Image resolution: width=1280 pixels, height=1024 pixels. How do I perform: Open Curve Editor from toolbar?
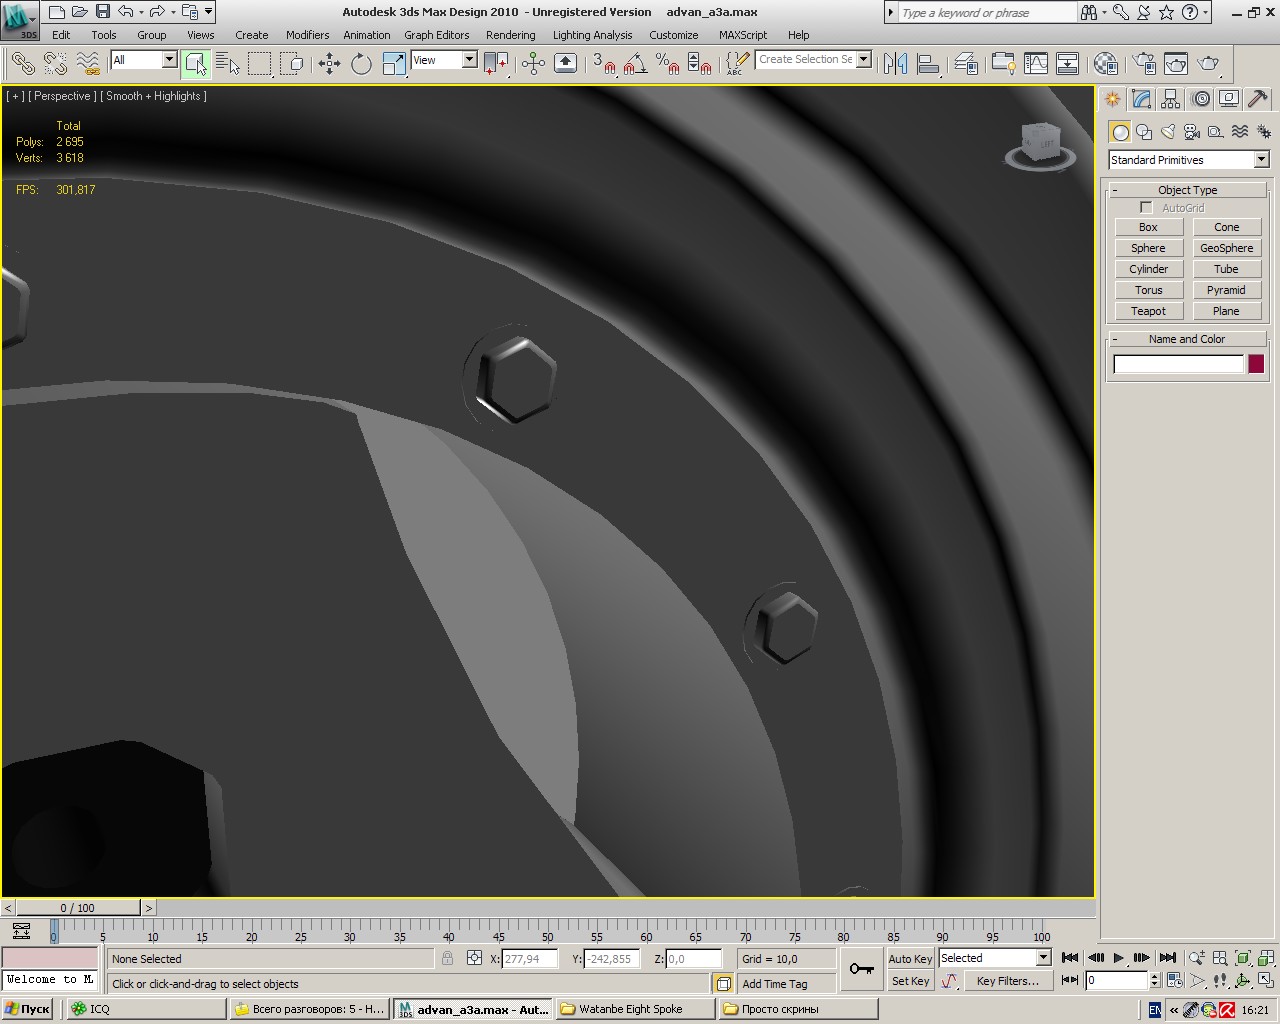[1036, 64]
